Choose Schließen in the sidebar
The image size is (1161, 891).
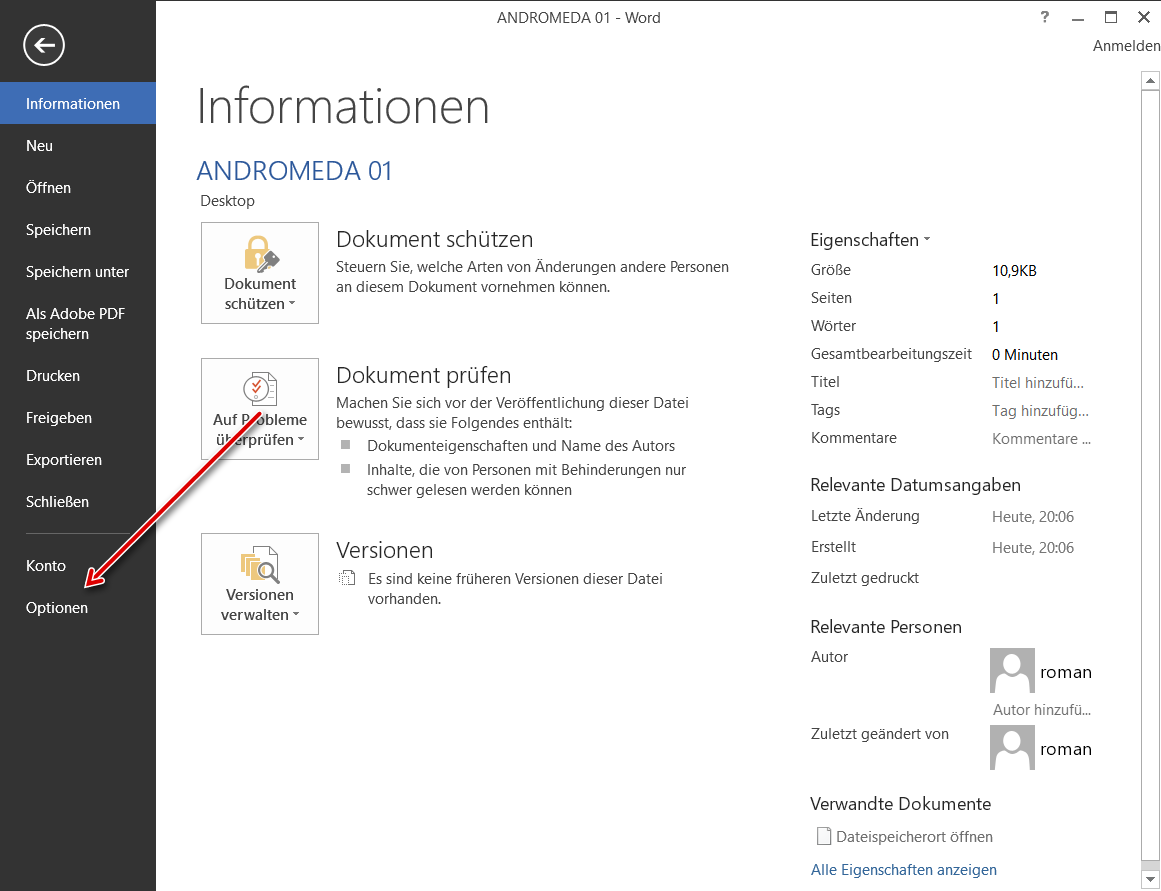click(78, 501)
